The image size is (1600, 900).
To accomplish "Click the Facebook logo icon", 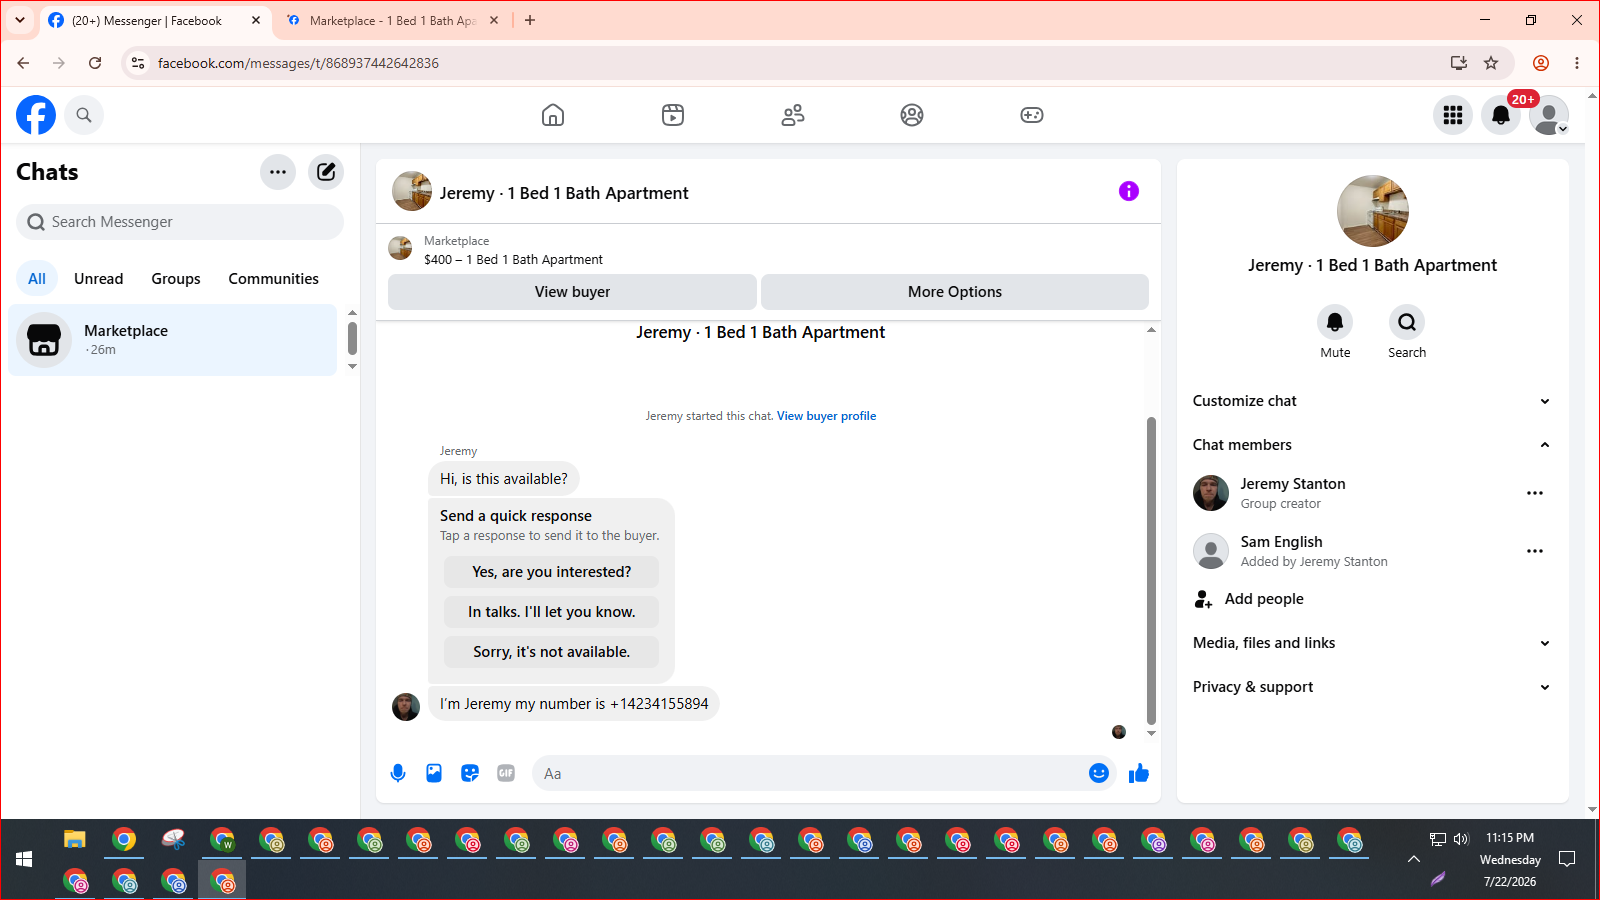I will click(36, 115).
